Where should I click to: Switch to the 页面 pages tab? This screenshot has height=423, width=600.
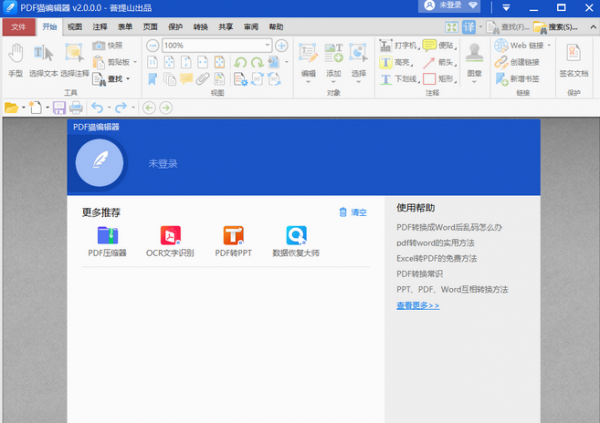coord(150,27)
